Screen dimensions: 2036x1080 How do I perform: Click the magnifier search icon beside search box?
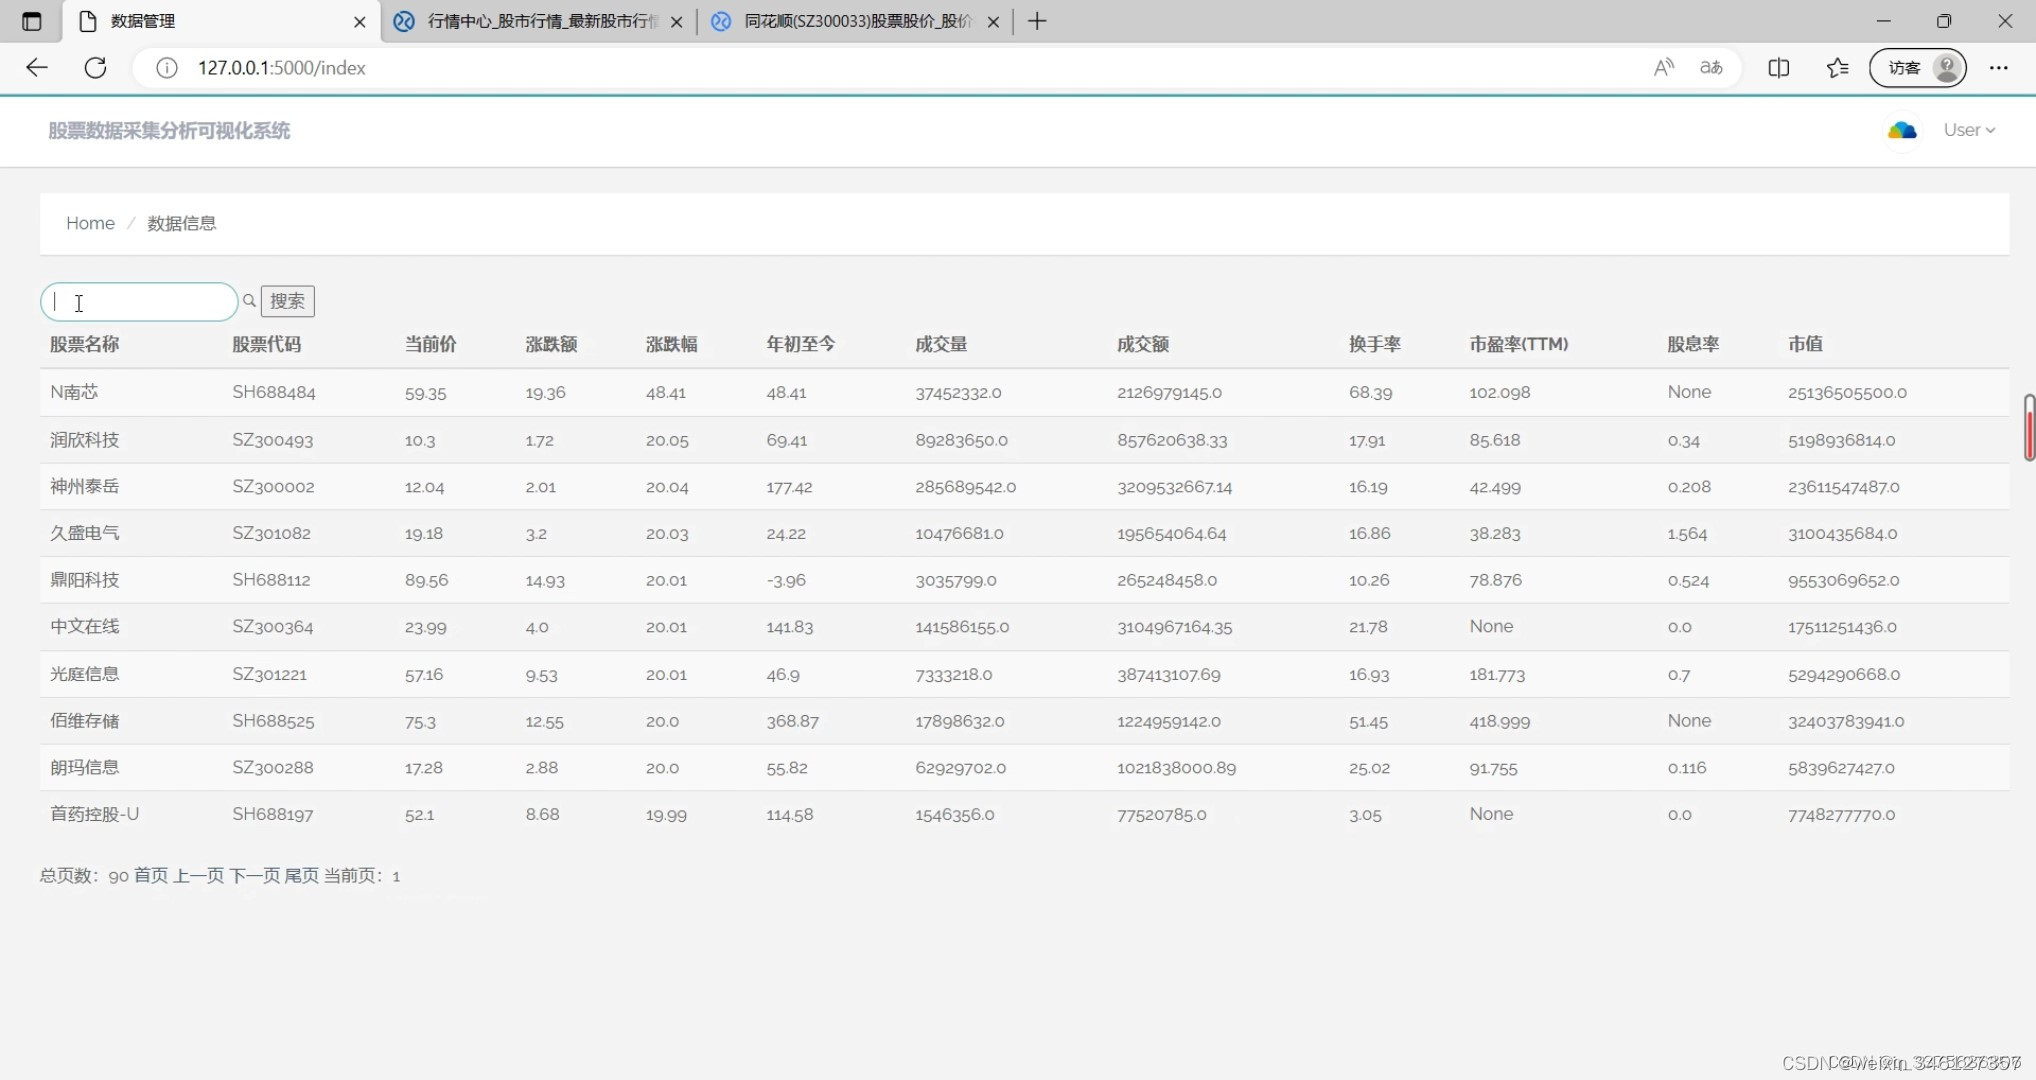point(248,301)
